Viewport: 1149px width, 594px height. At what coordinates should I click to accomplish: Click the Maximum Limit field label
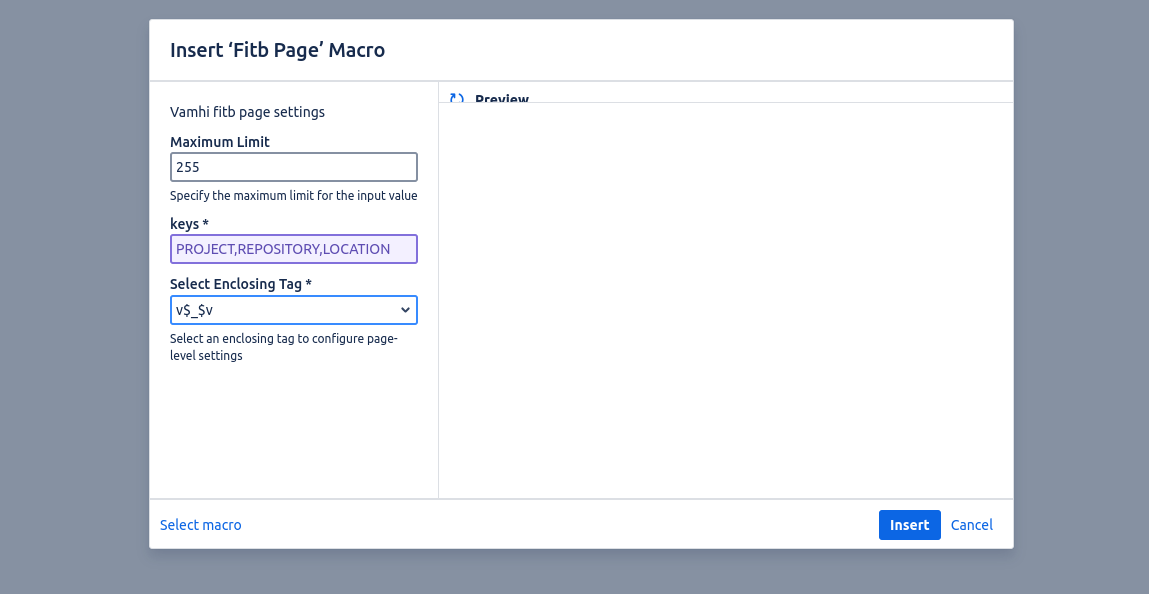(x=220, y=142)
